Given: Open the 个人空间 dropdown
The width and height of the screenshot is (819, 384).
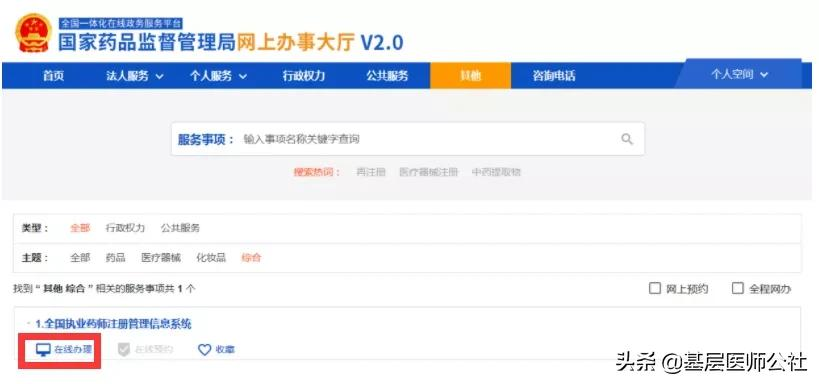Looking at the screenshot, I should [739, 75].
